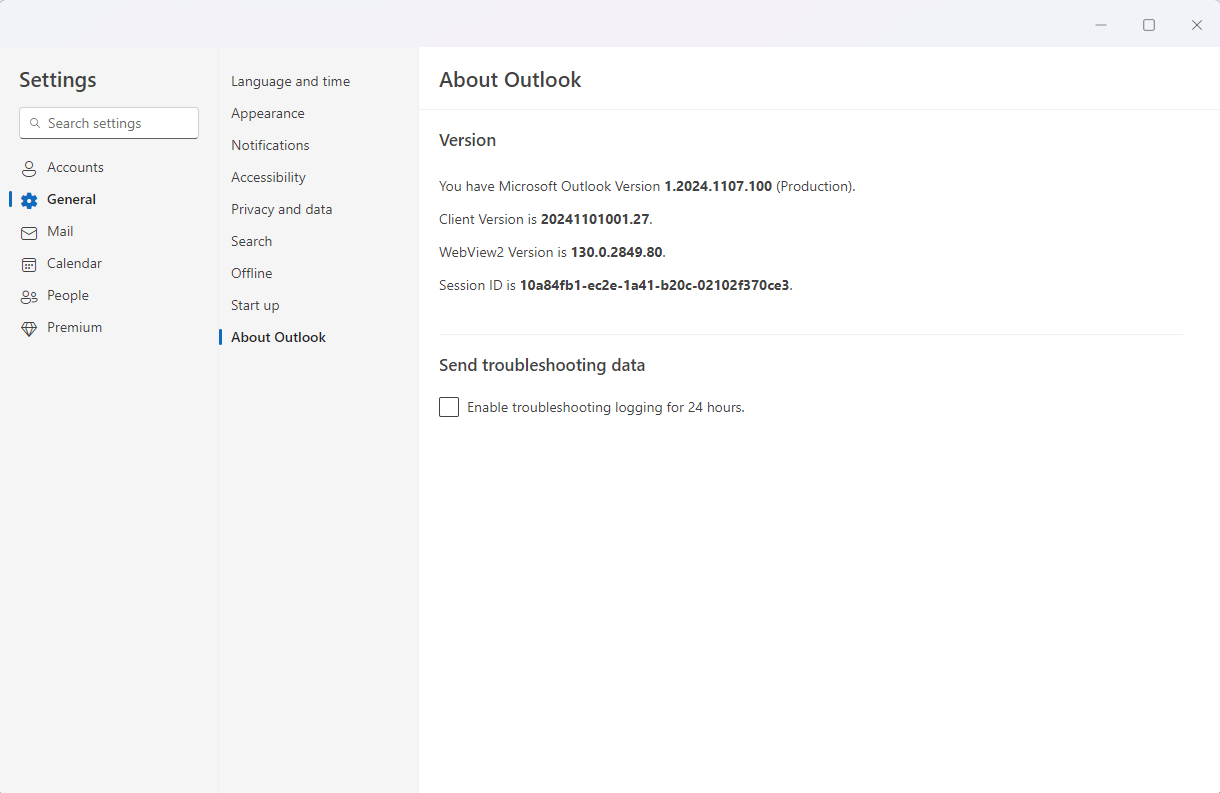Open the People settings category
1220x793 pixels.
click(109, 295)
